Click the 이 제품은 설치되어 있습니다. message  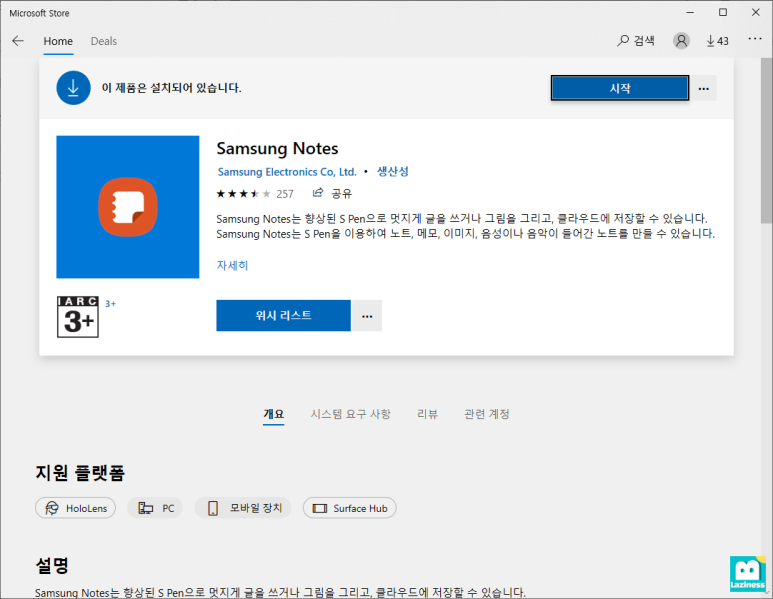point(172,88)
